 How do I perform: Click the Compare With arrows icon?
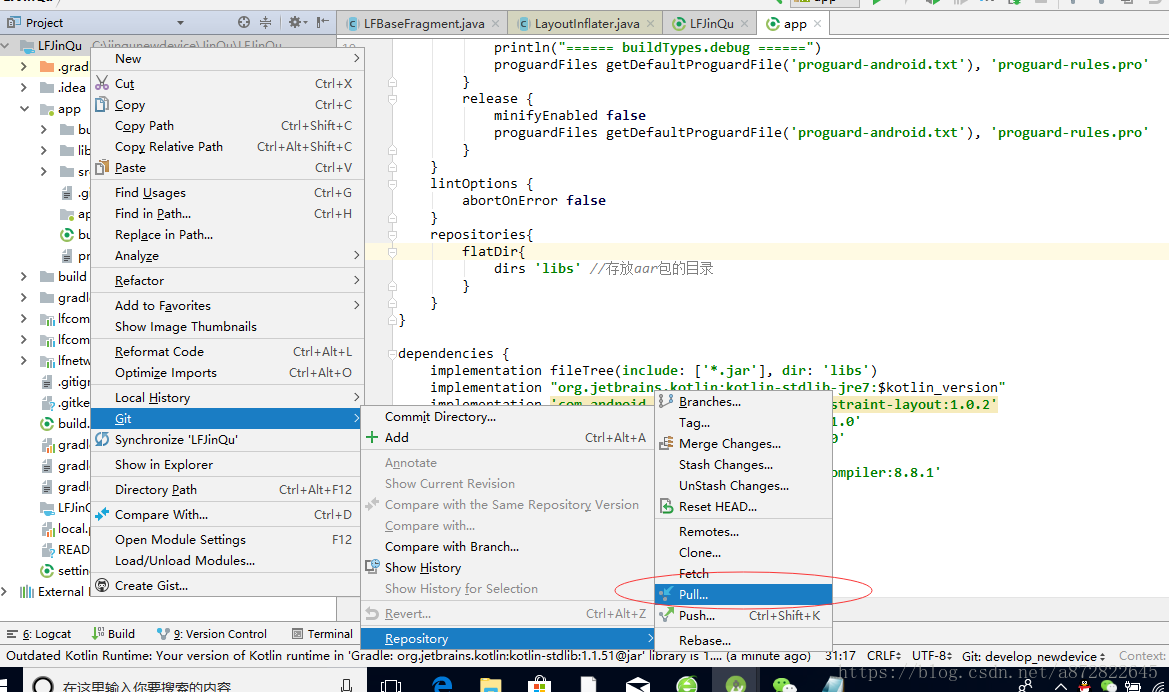point(102,514)
